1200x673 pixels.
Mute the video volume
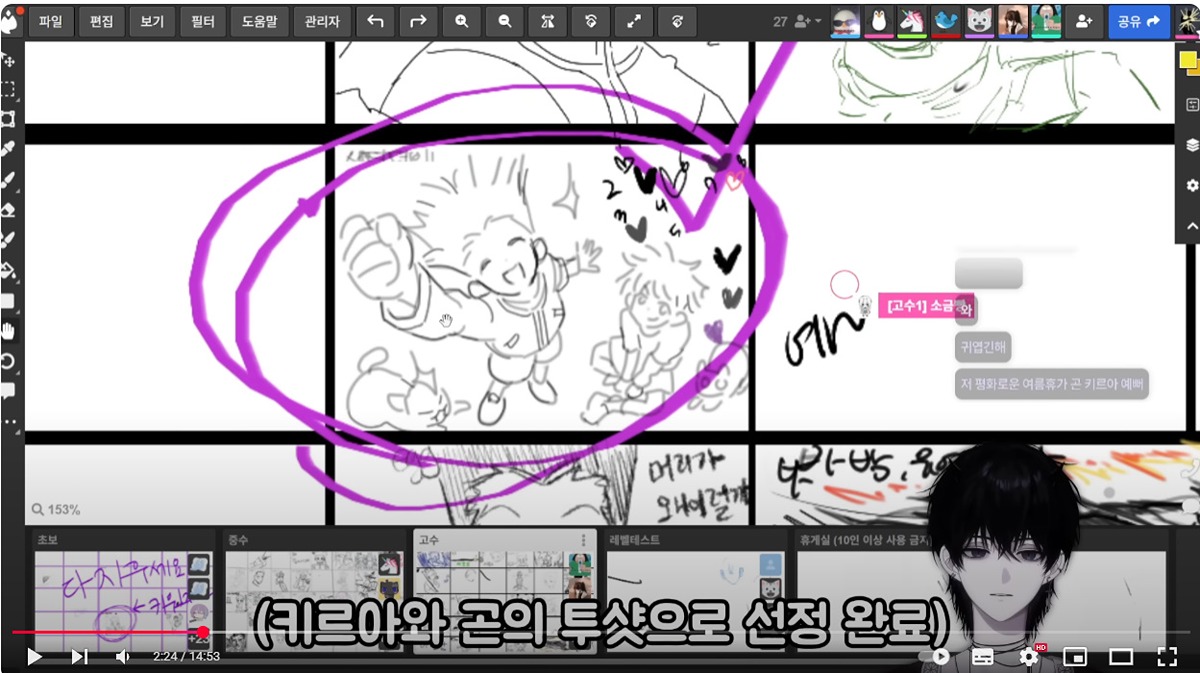tap(123, 657)
